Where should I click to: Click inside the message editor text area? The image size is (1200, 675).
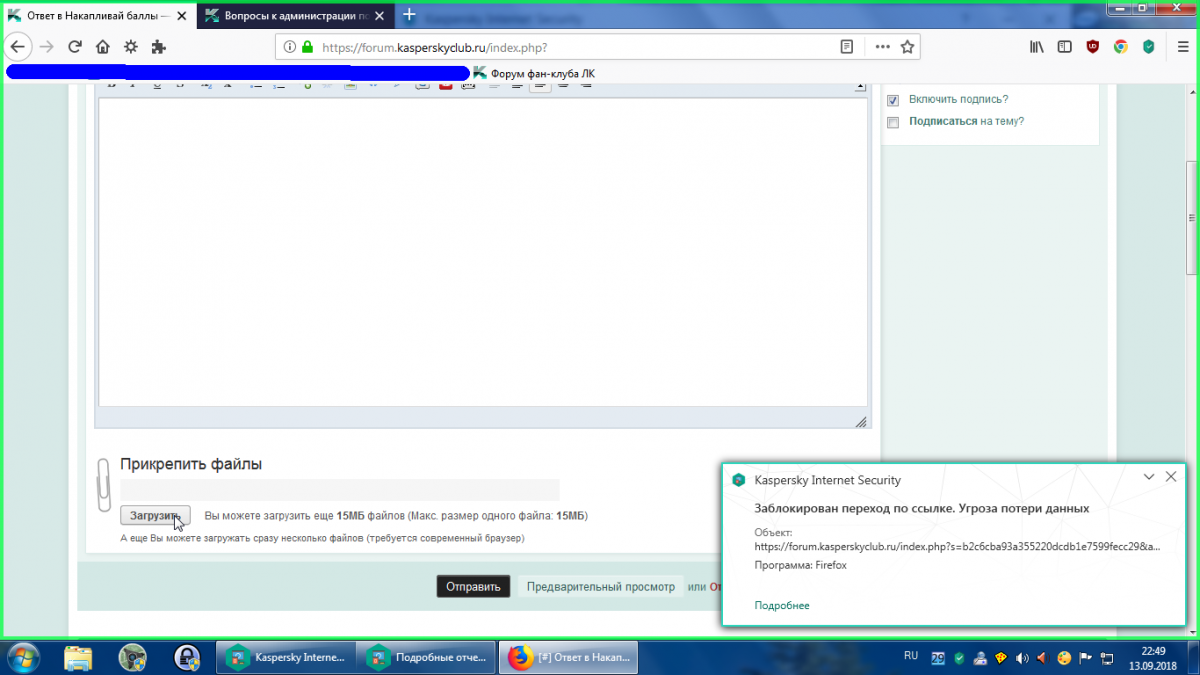480,250
